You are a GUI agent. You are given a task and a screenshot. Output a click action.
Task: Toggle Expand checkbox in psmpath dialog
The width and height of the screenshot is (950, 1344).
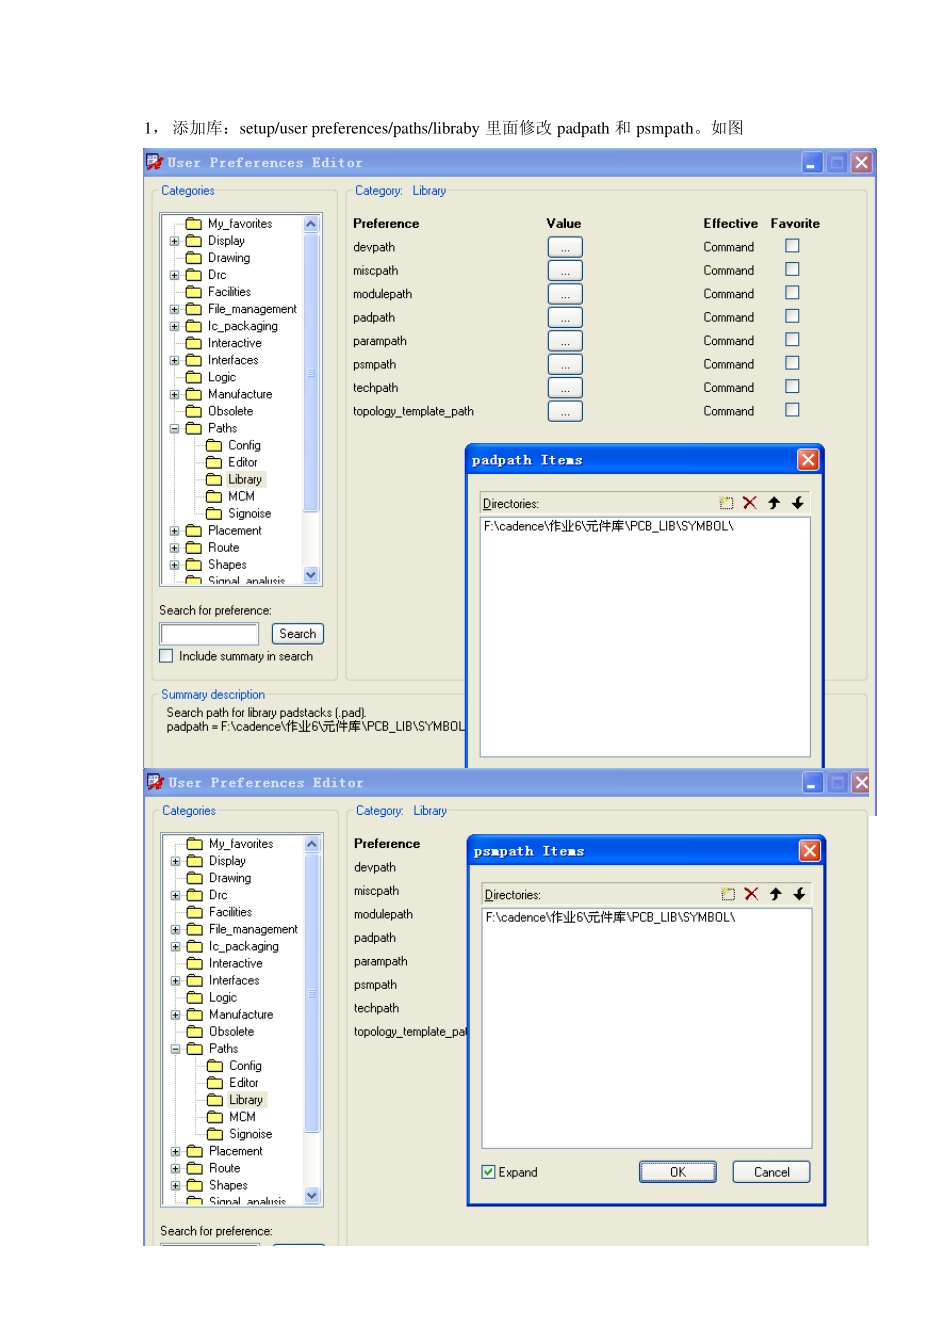(489, 1172)
